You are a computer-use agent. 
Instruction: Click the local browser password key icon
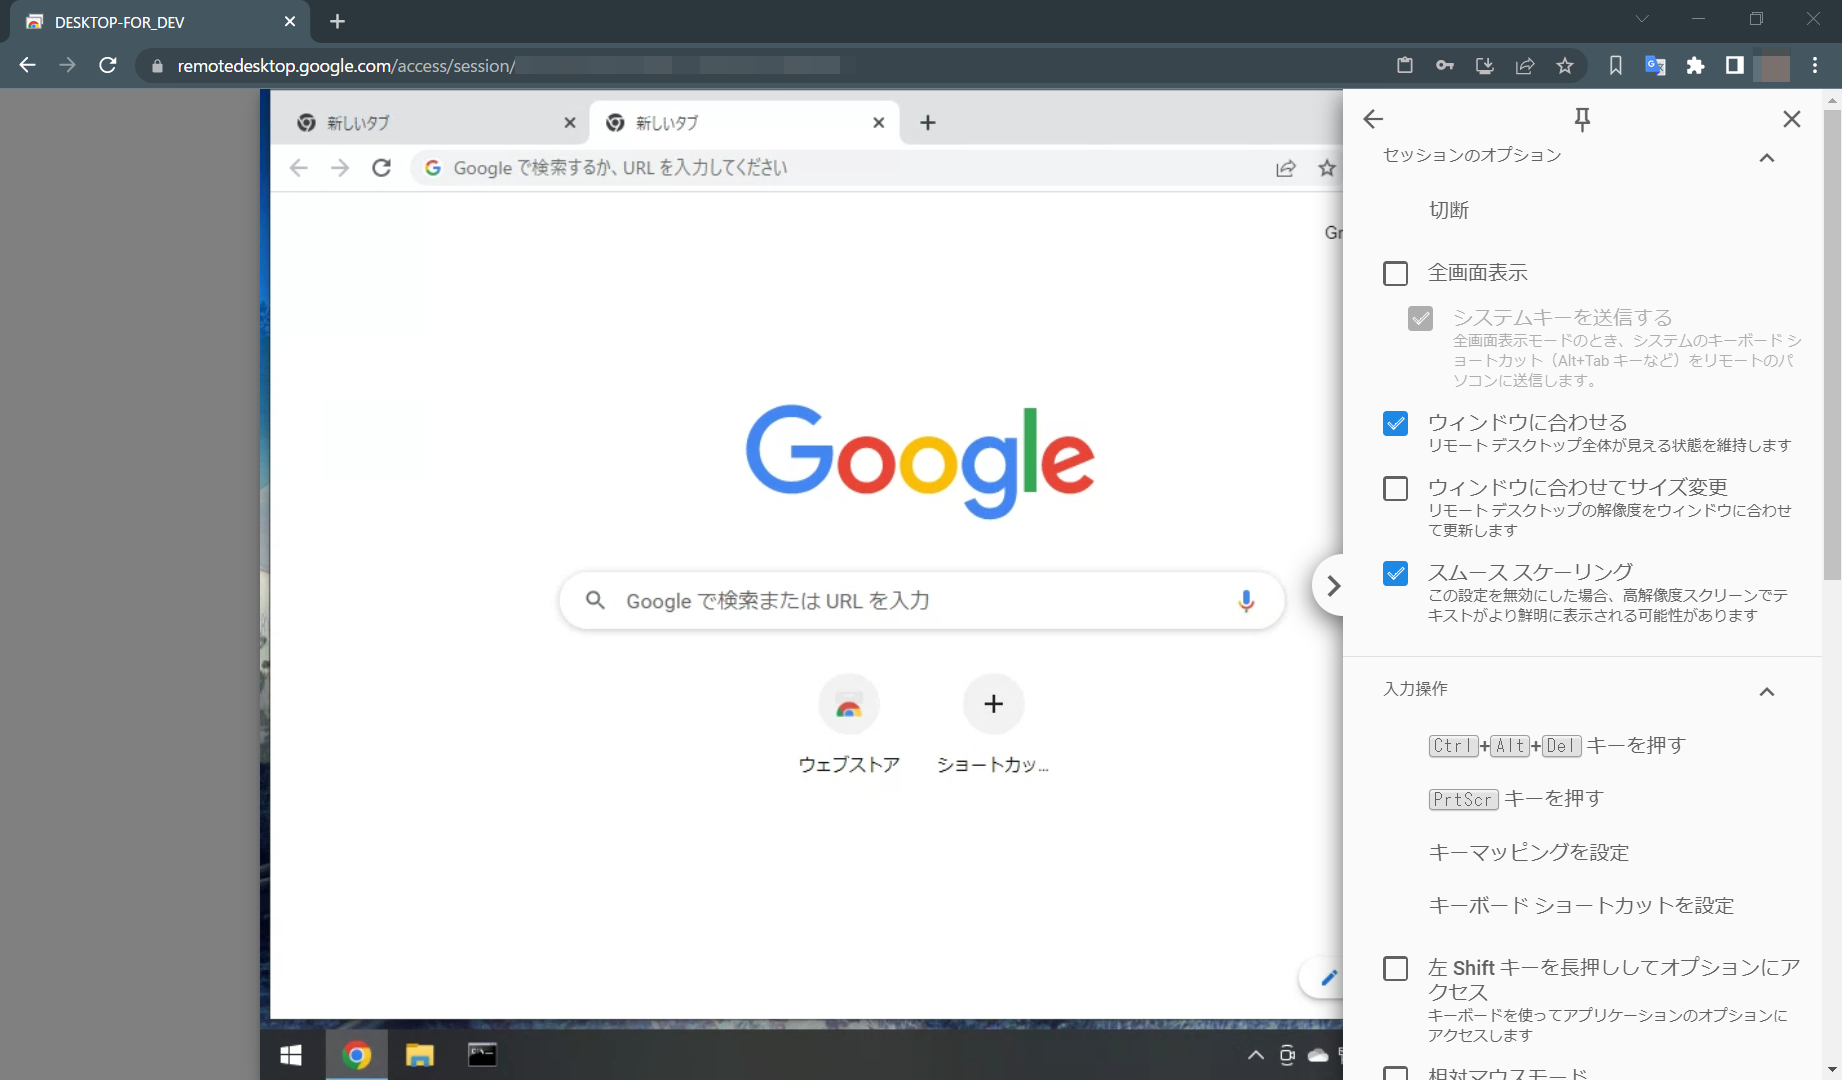[1445, 66]
